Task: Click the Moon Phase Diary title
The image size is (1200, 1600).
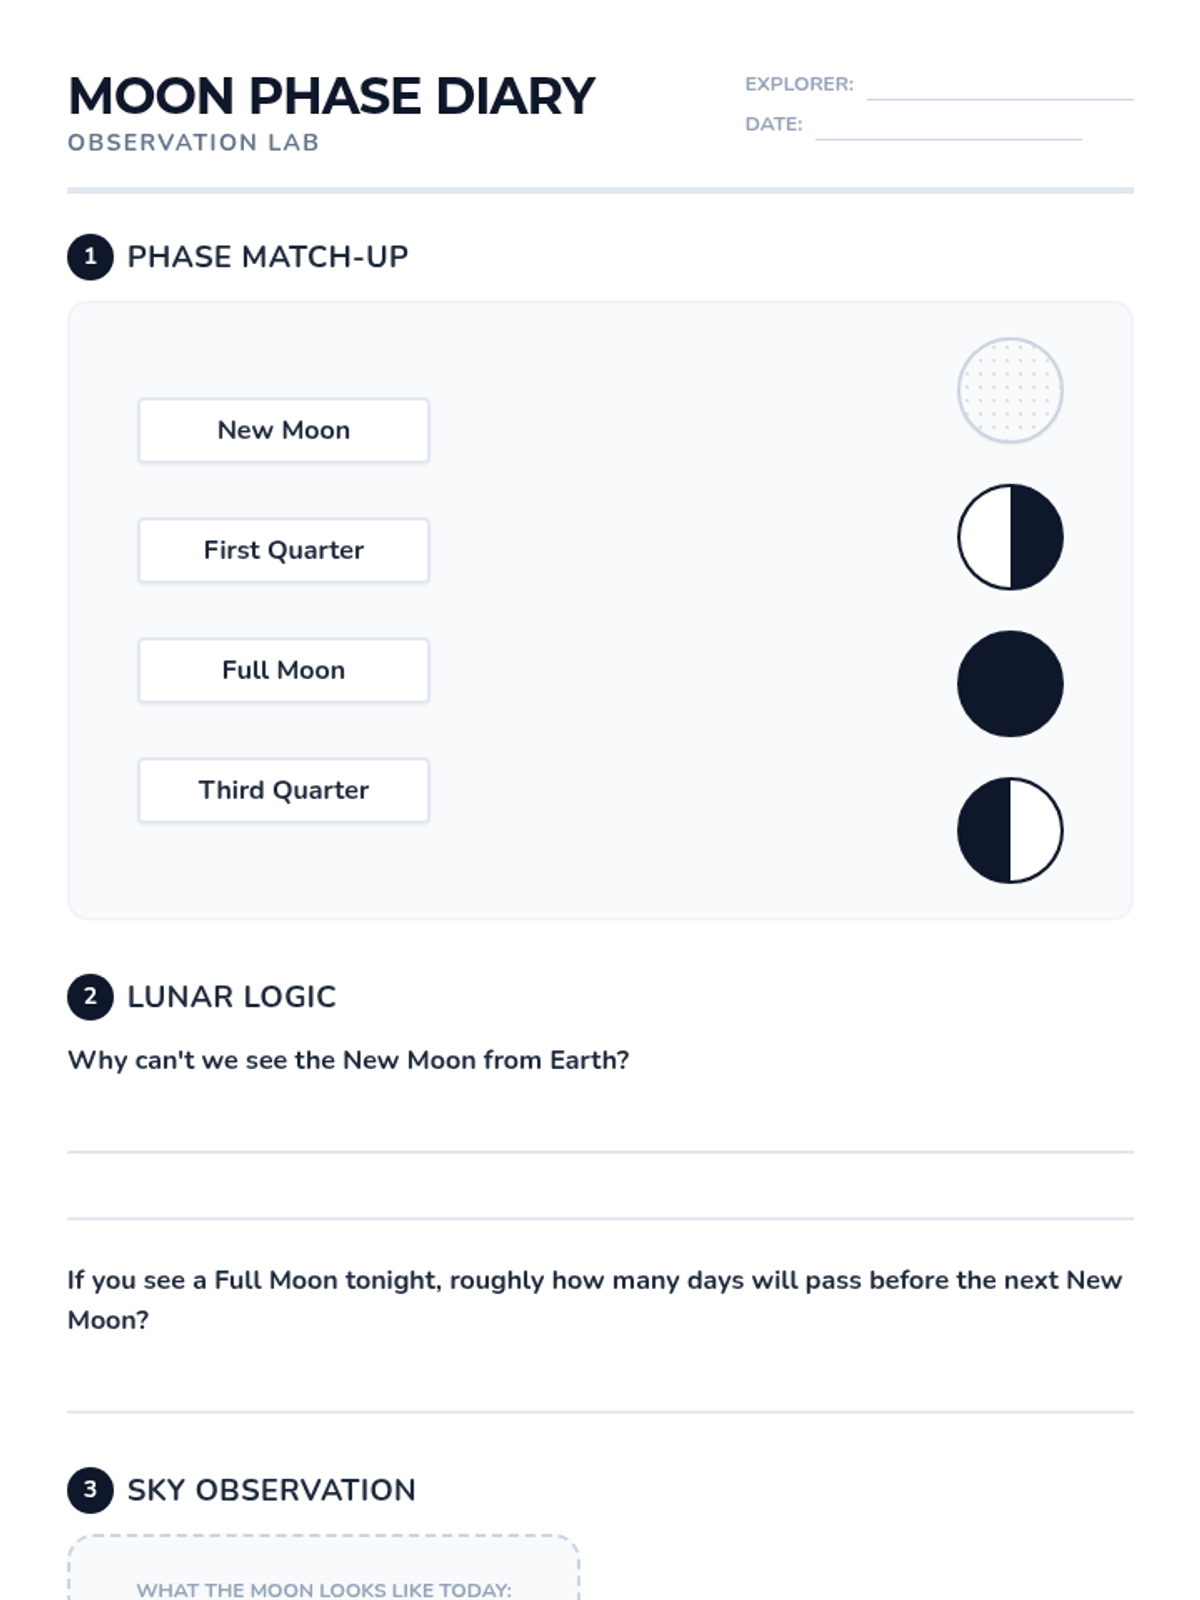Action: [331, 97]
